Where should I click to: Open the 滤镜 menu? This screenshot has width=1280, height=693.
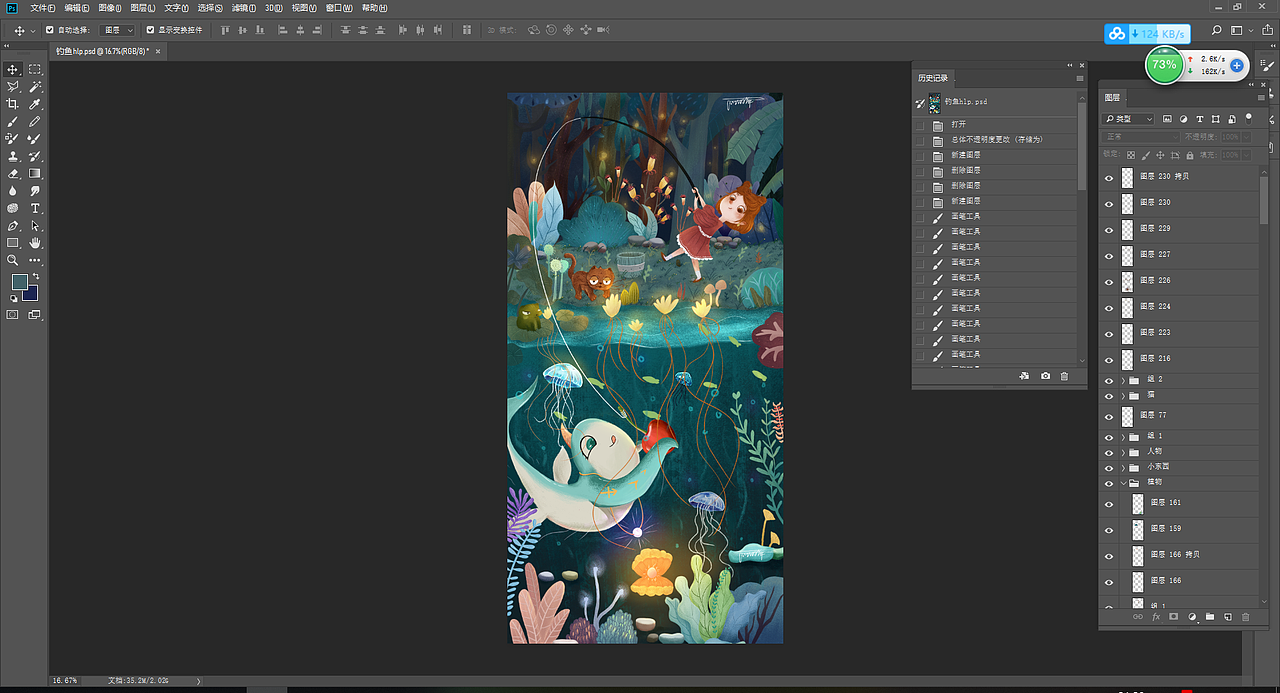click(x=243, y=8)
